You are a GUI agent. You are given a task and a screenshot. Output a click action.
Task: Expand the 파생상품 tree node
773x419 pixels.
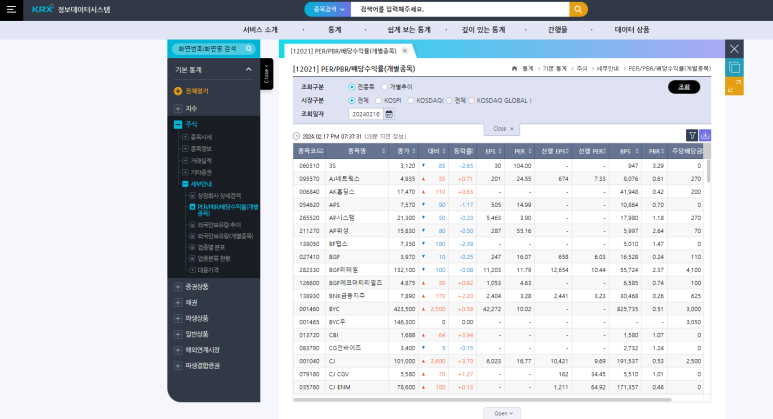point(178,318)
